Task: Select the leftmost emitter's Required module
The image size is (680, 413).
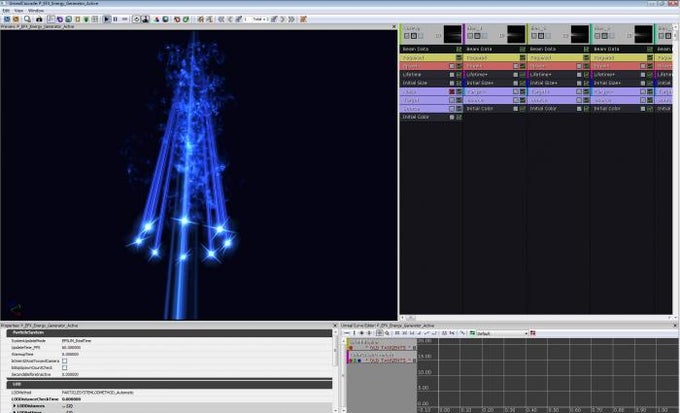Action: pos(431,58)
